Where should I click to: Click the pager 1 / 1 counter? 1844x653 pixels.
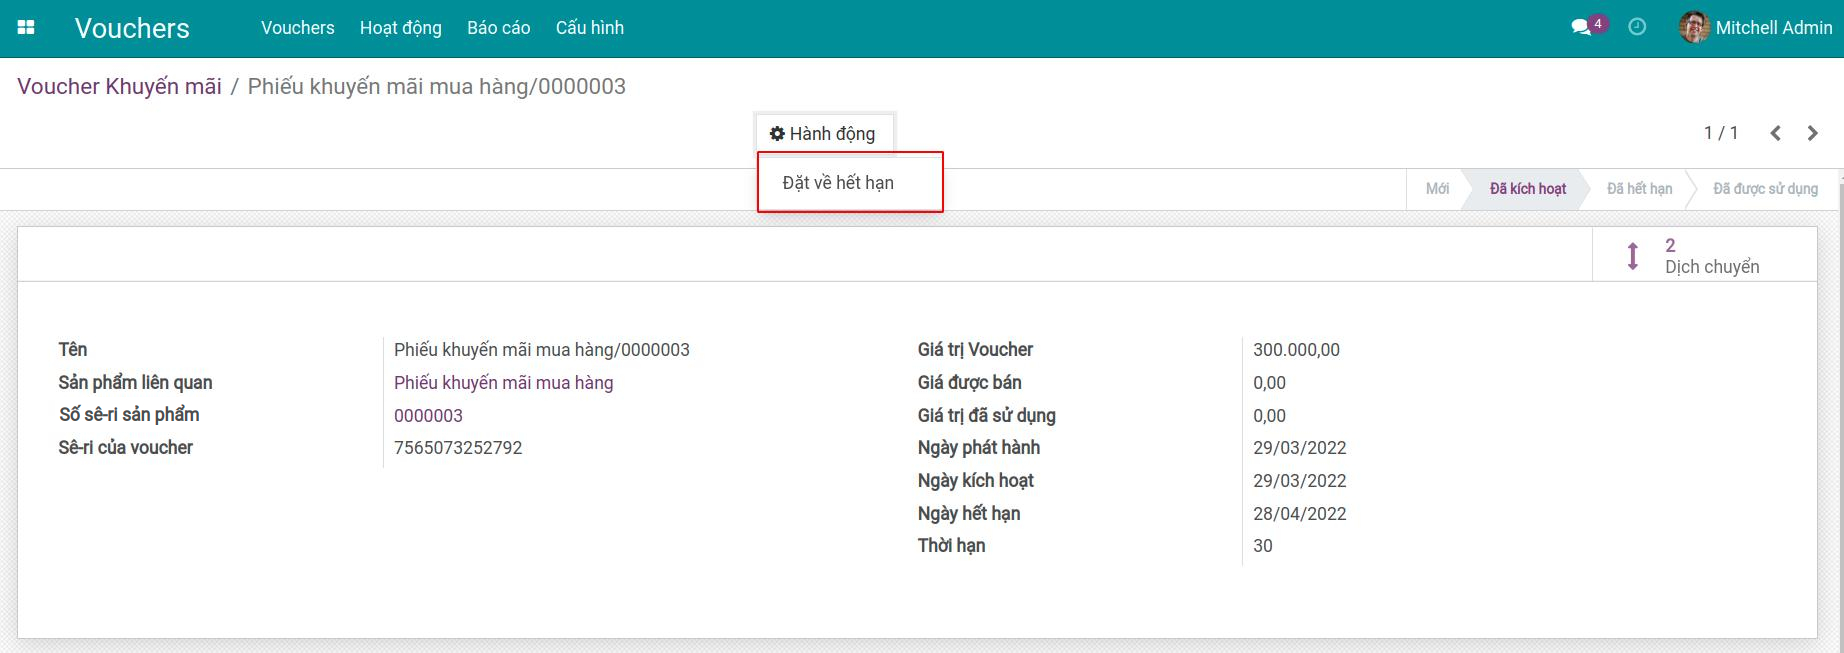click(1721, 133)
